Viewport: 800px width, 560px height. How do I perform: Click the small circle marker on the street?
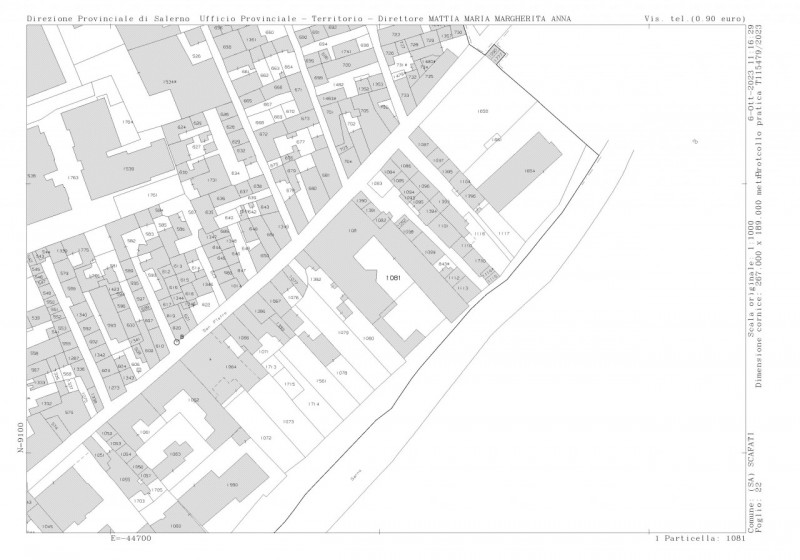coord(177,342)
